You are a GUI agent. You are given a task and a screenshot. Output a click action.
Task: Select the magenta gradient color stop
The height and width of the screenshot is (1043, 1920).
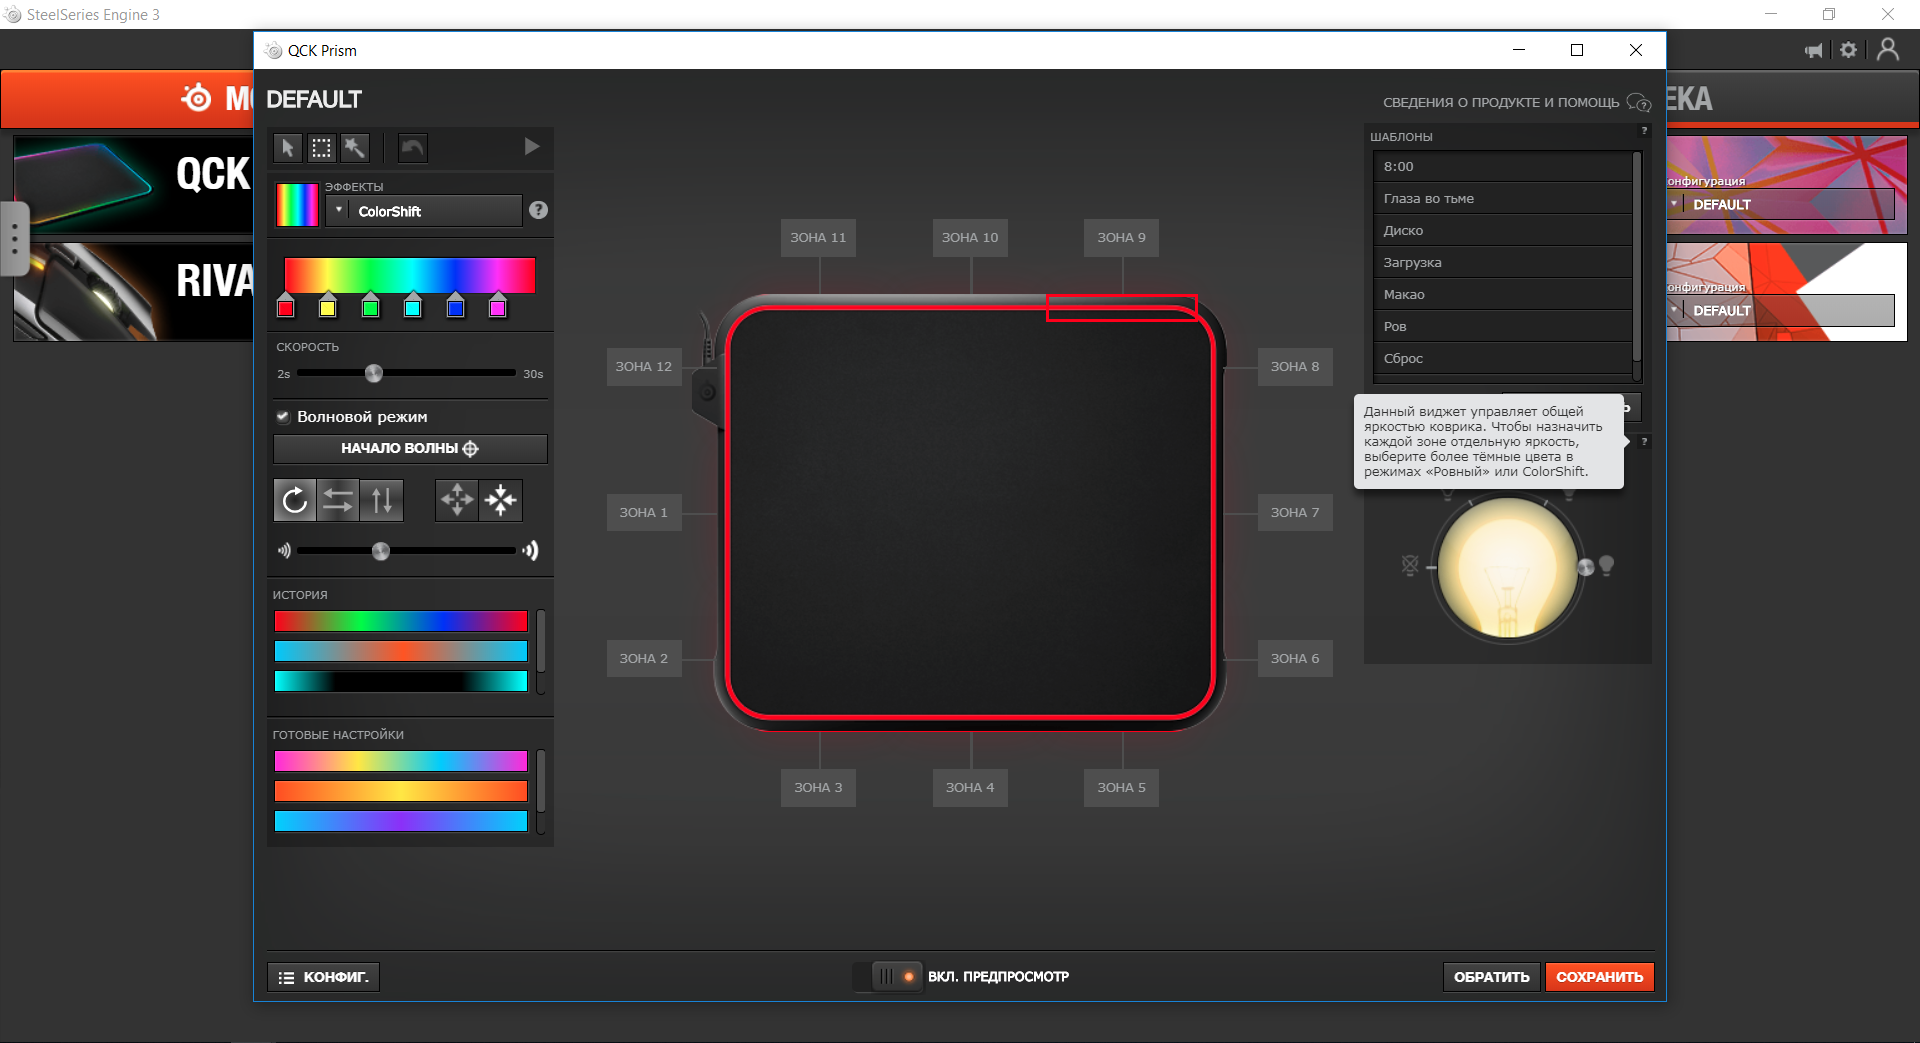click(x=497, y=307)
